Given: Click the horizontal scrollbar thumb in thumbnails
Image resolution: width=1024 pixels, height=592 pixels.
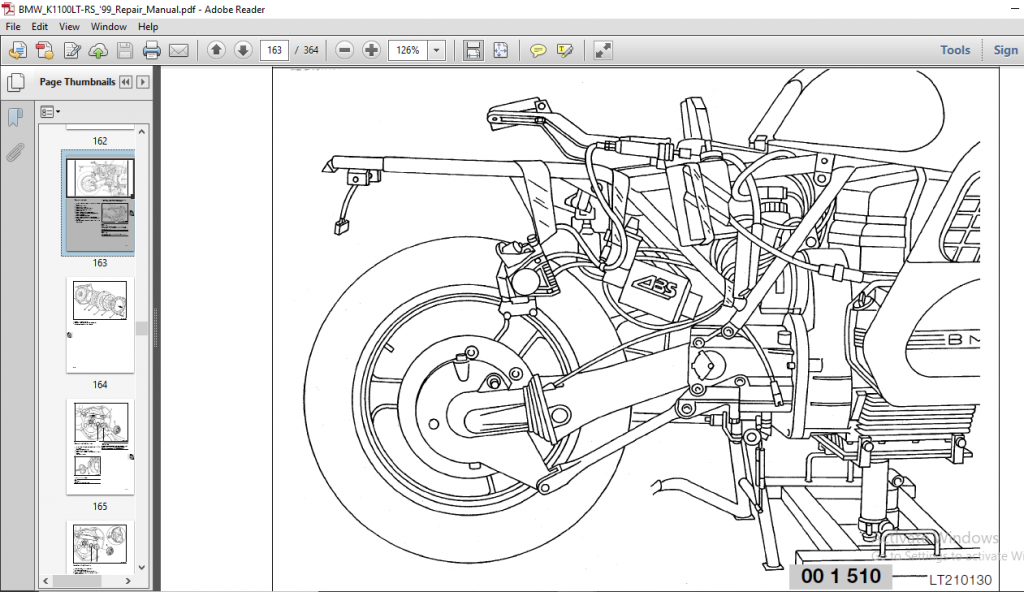Looking at the screenshot, I should (x=77, y=581).
